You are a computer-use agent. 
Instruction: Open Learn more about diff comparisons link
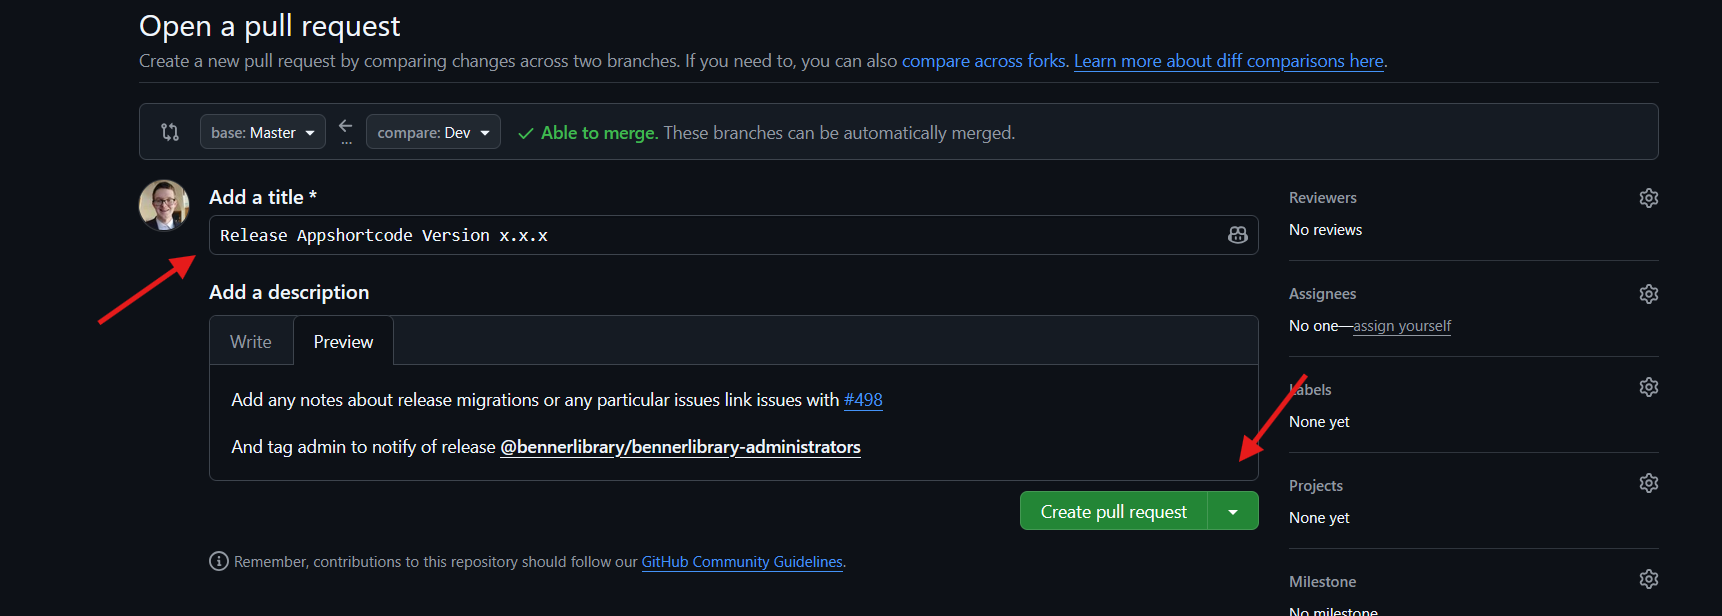point(1229,61)
